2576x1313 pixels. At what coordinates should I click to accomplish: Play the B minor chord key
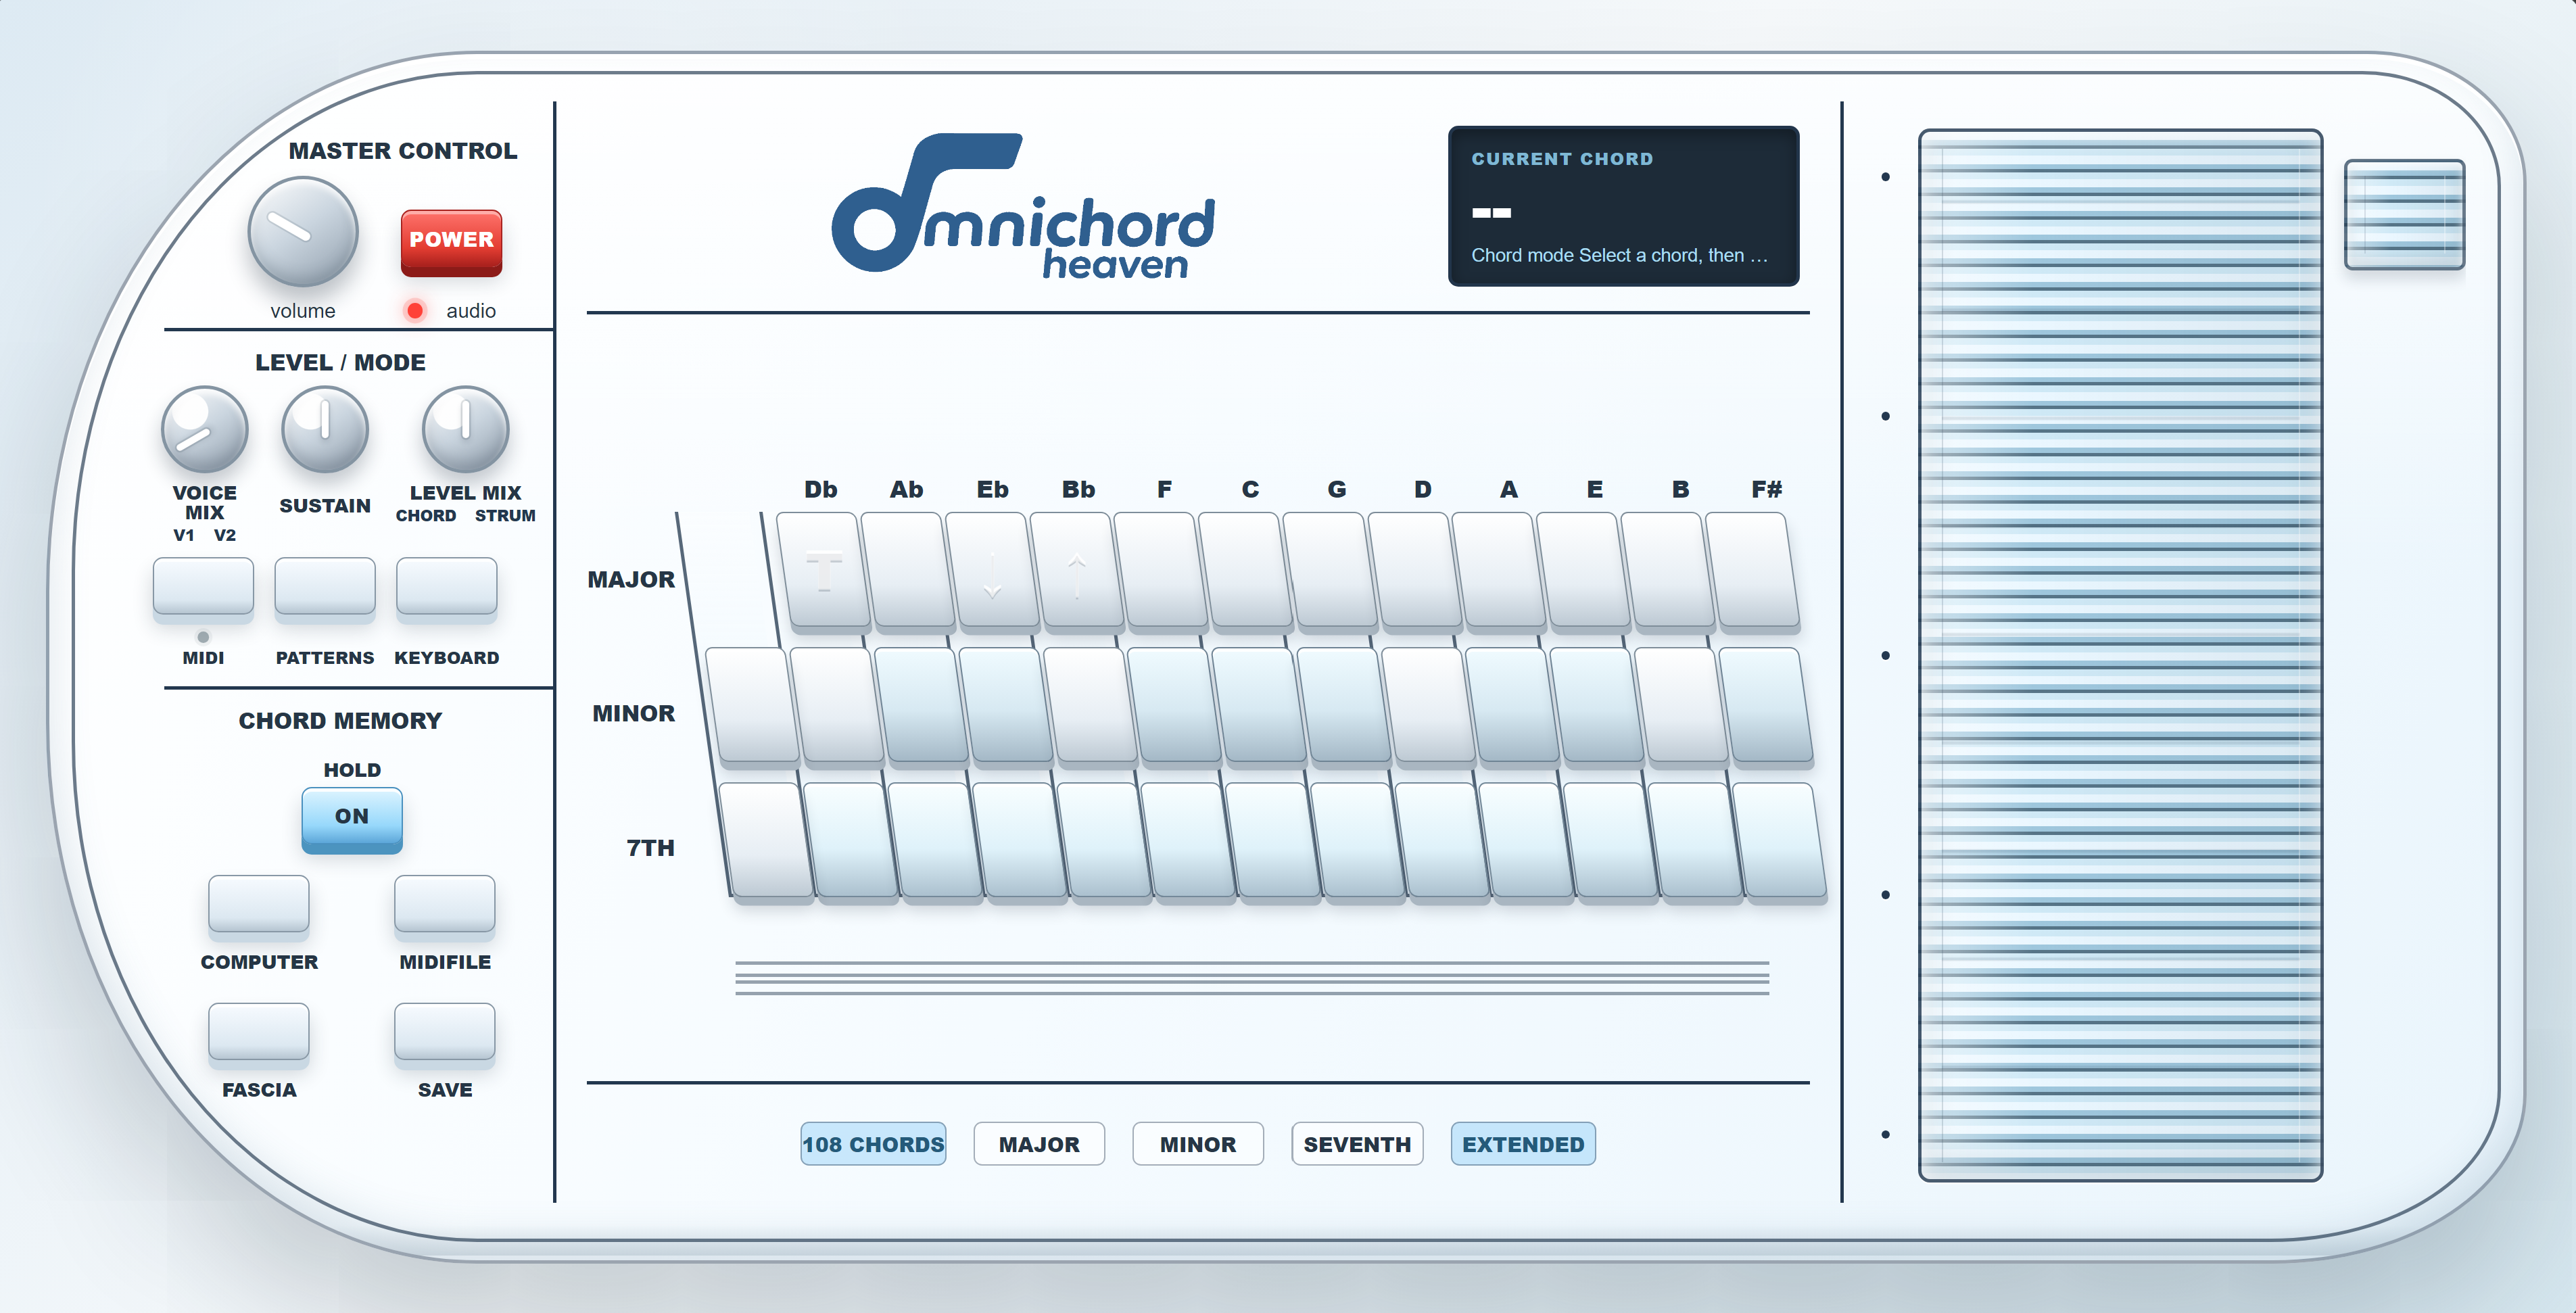(x=1682, y=708)
